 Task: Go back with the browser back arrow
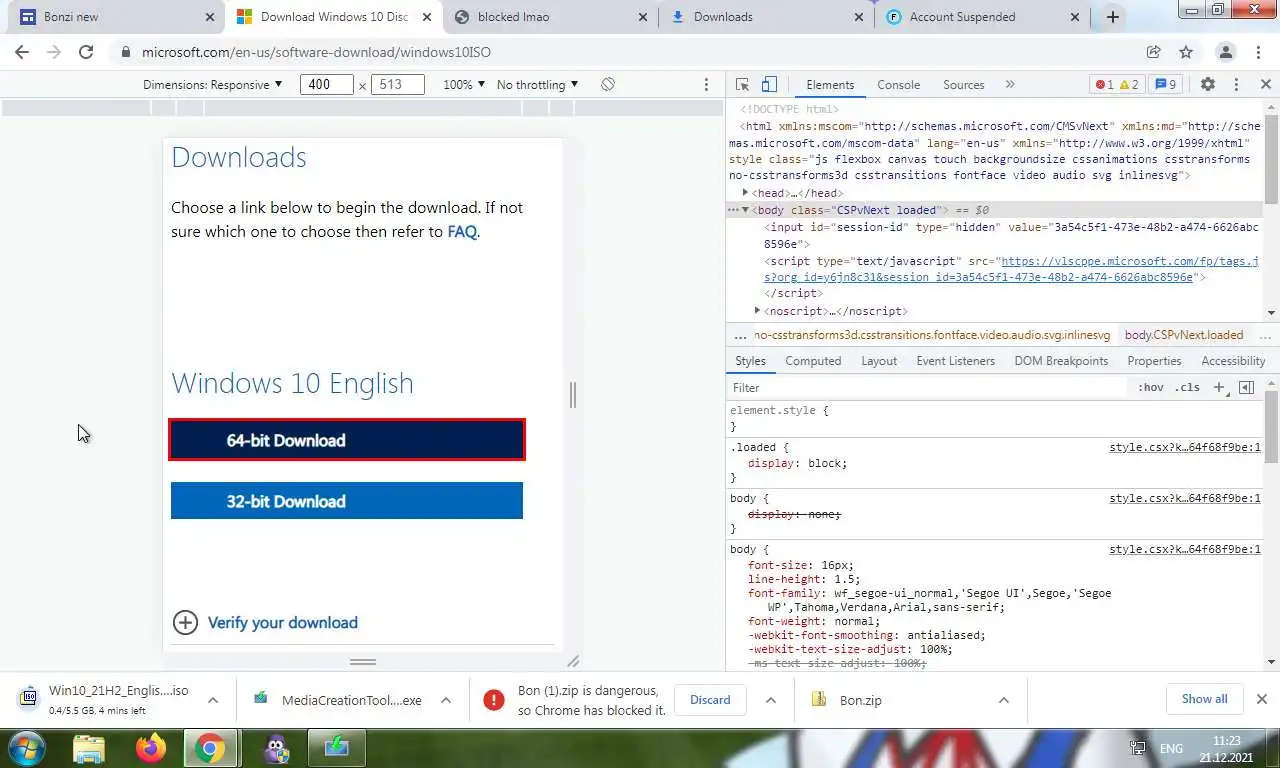[22, 52]
